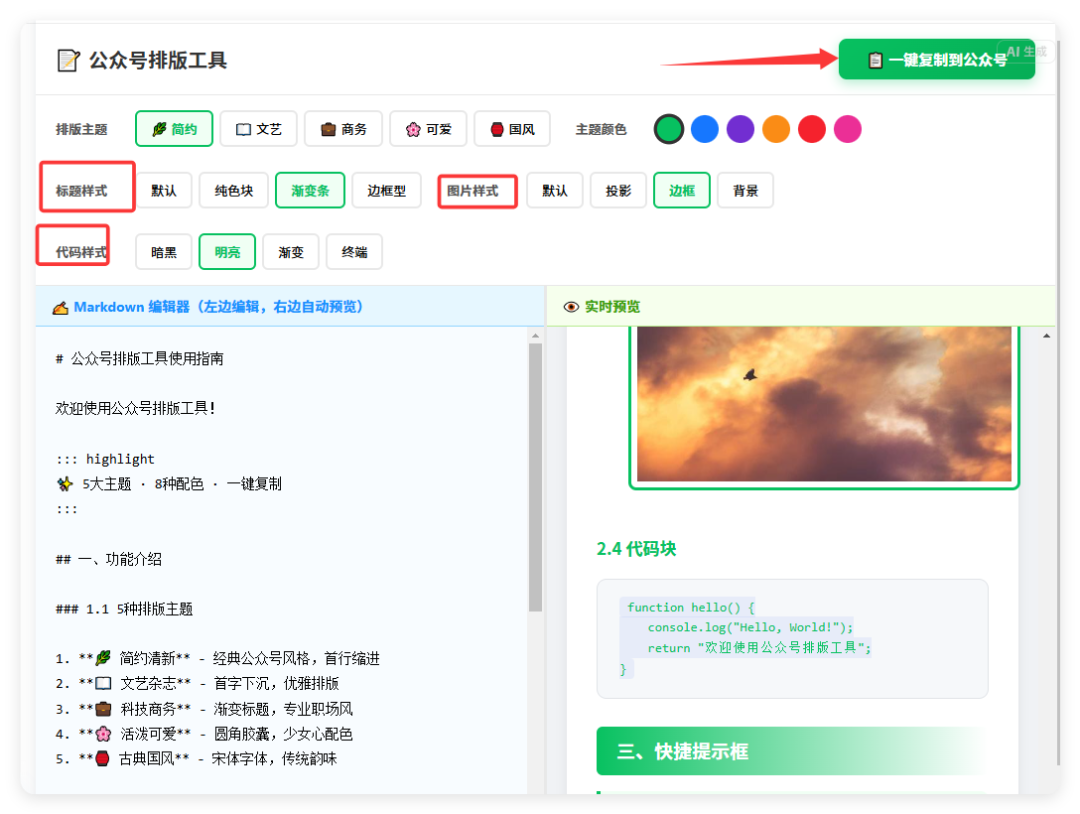Pick the pink theme color swatch
This screenshot has width=1080, height=814.
(848, 129)
